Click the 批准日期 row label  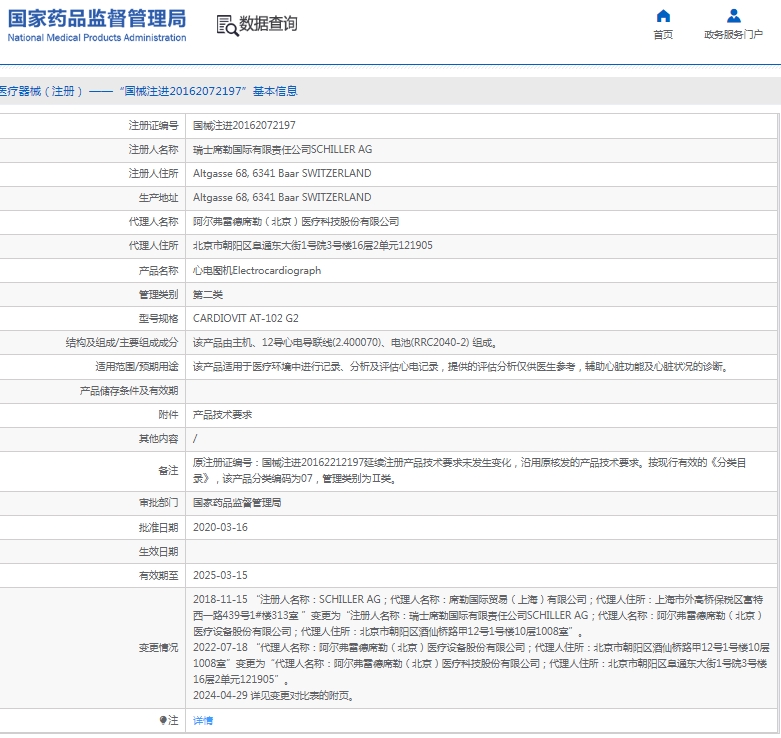pyautogui.click(x=158, y=527)
